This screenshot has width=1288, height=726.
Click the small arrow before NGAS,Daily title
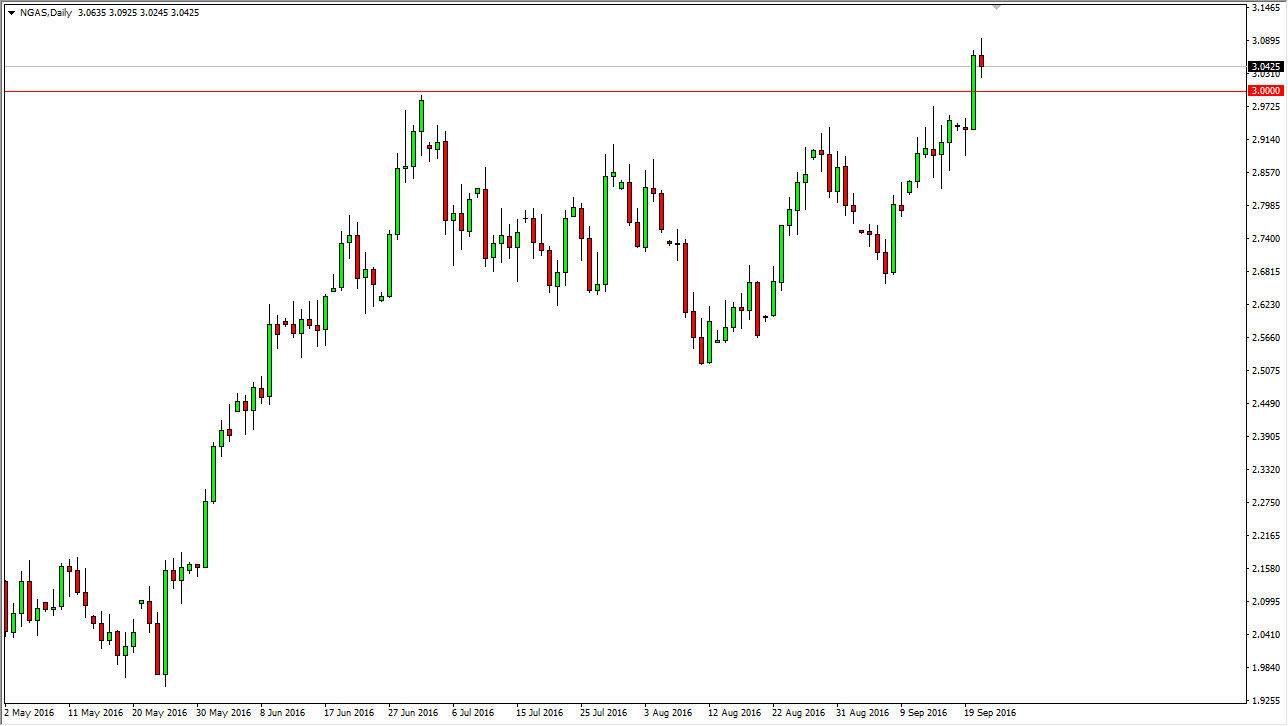point(10,13)
